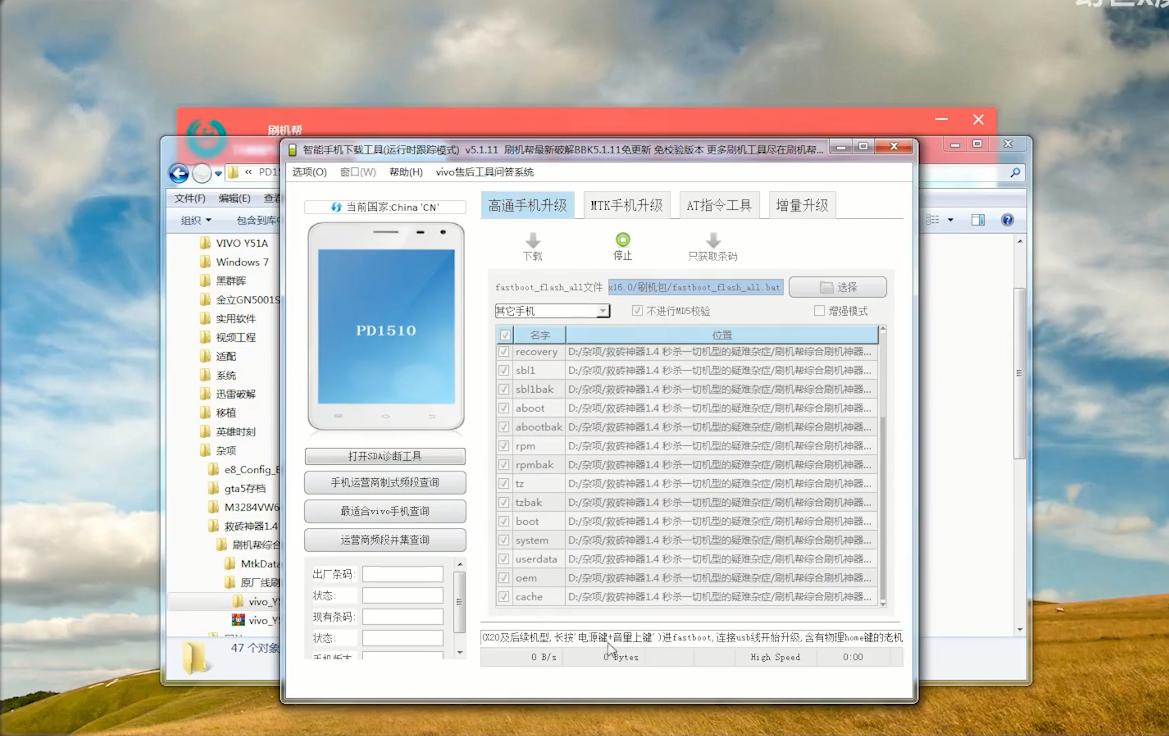This screenshot has height=736, width=1169.
Task: Click the 最适合vivo手机查询 button
Action: (x=385, y=512)
